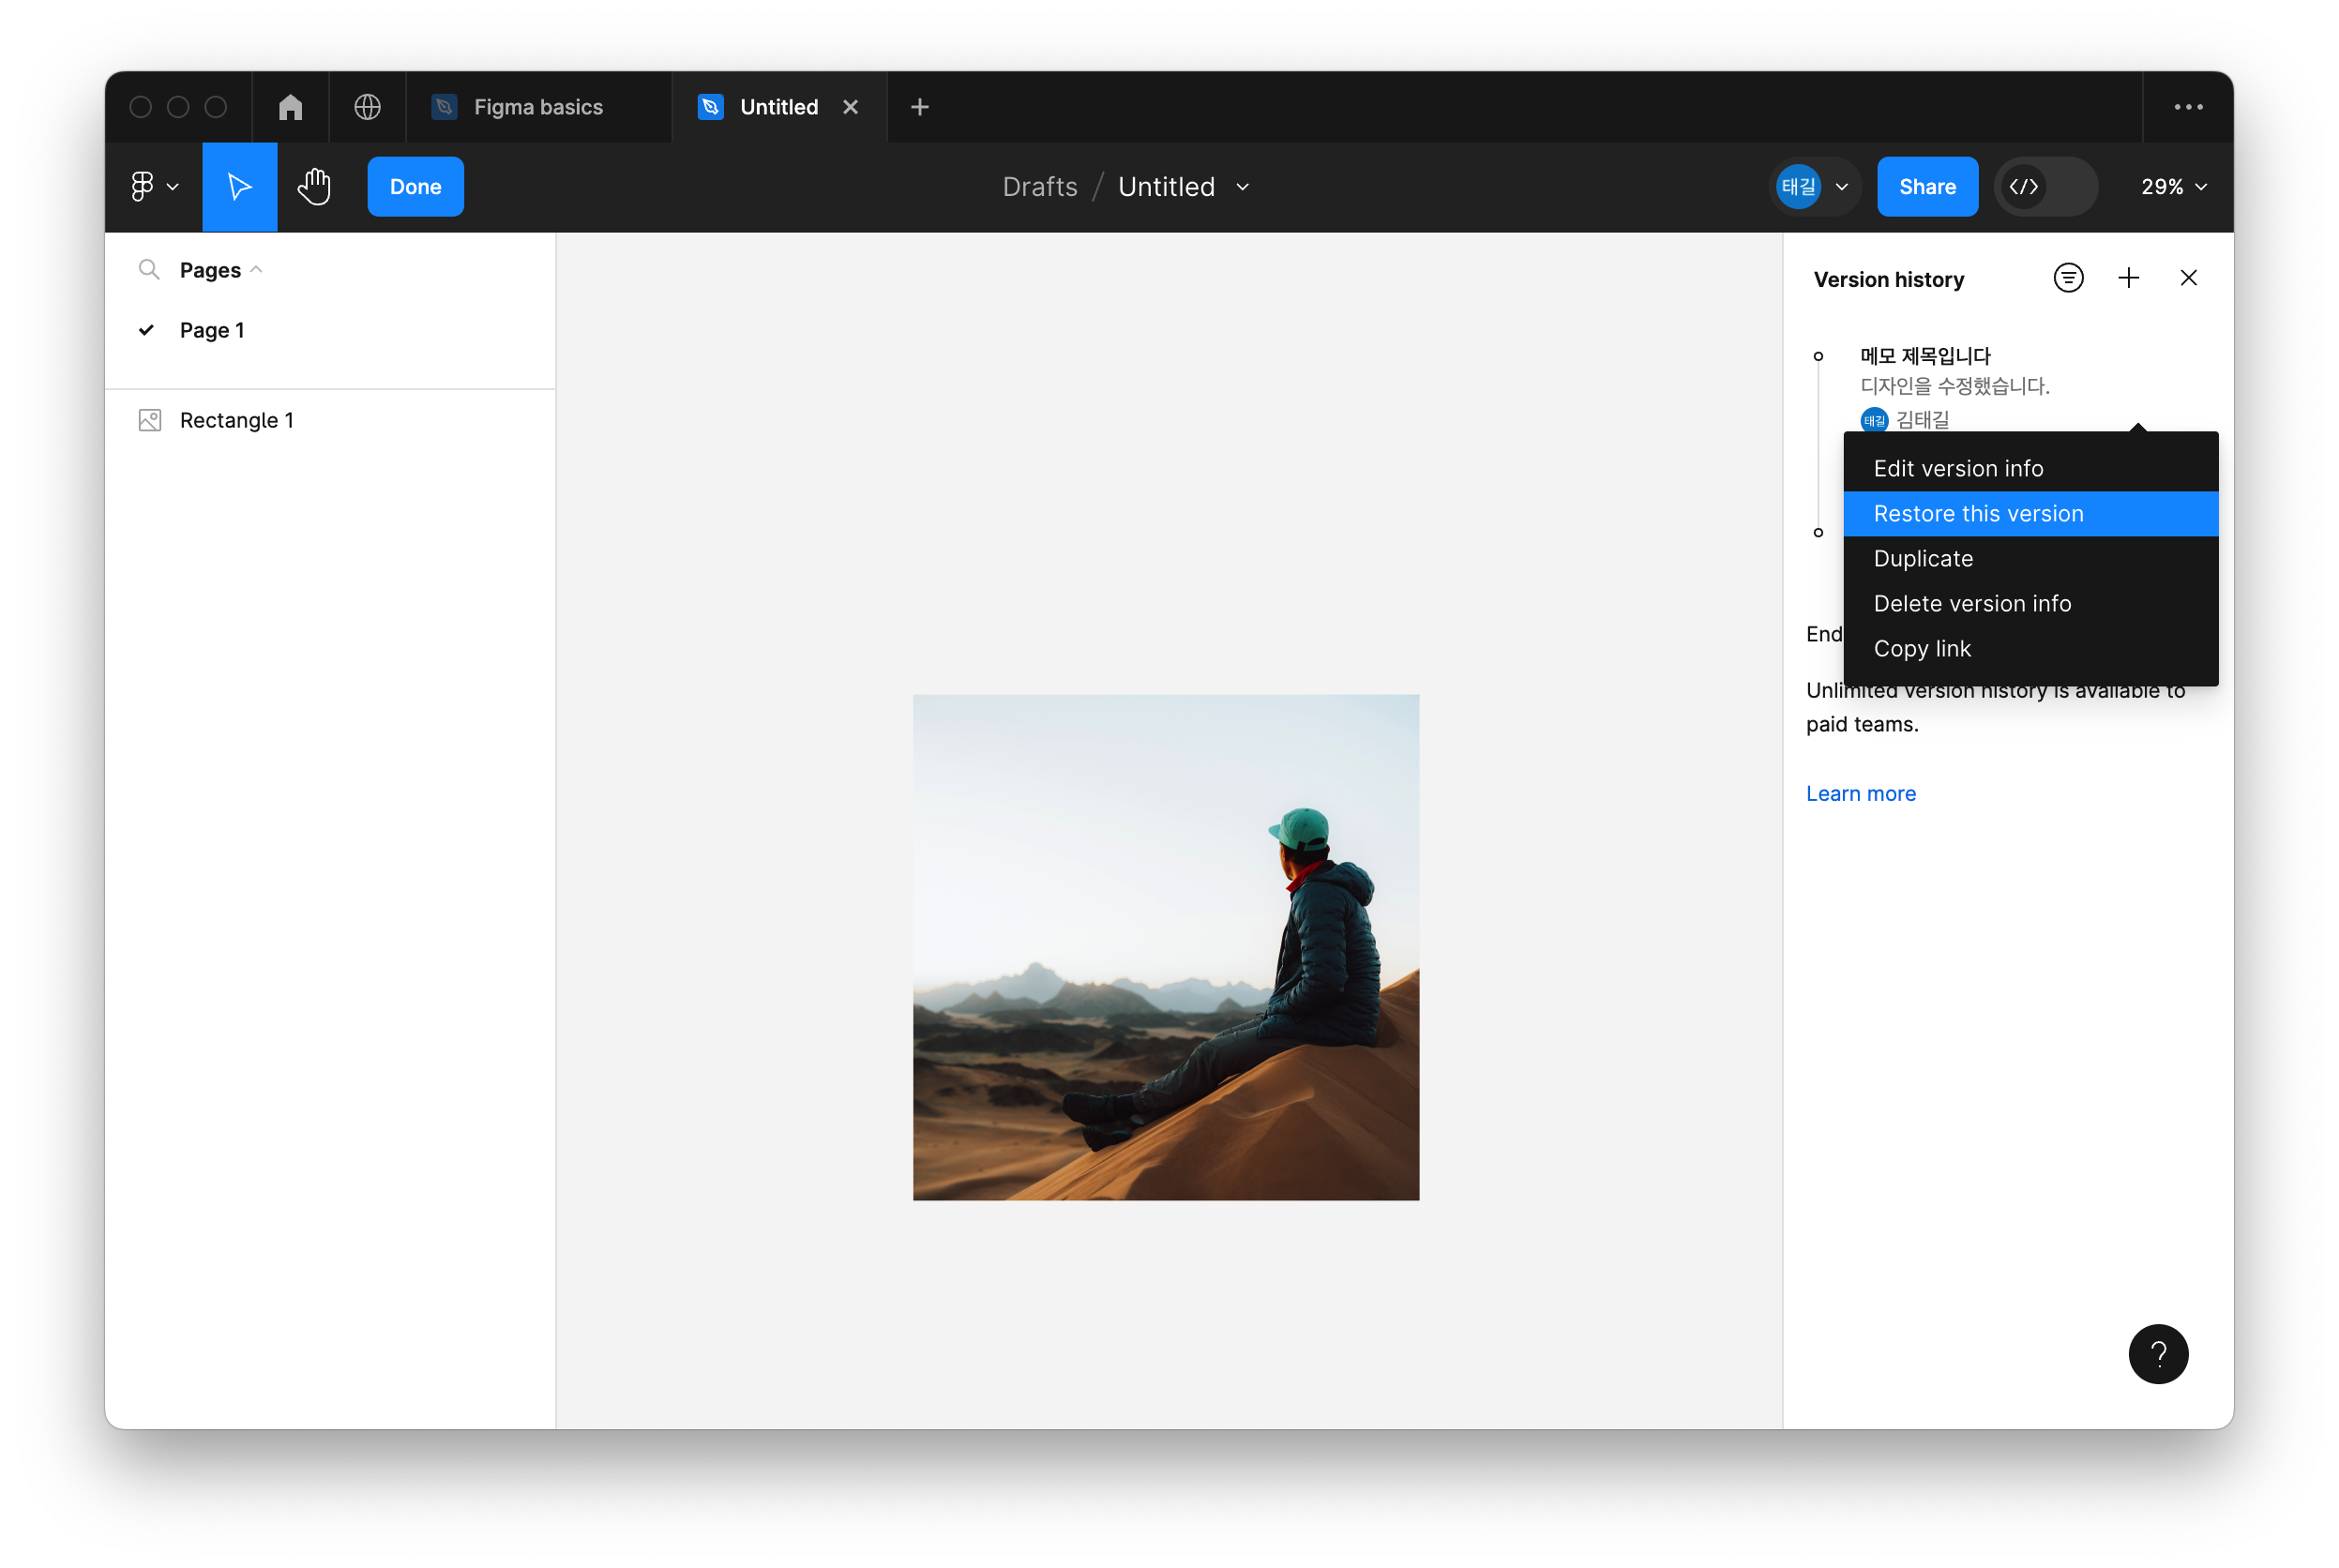
Task: Toggle Dev Mode switch
Action: coord(2045,187)
